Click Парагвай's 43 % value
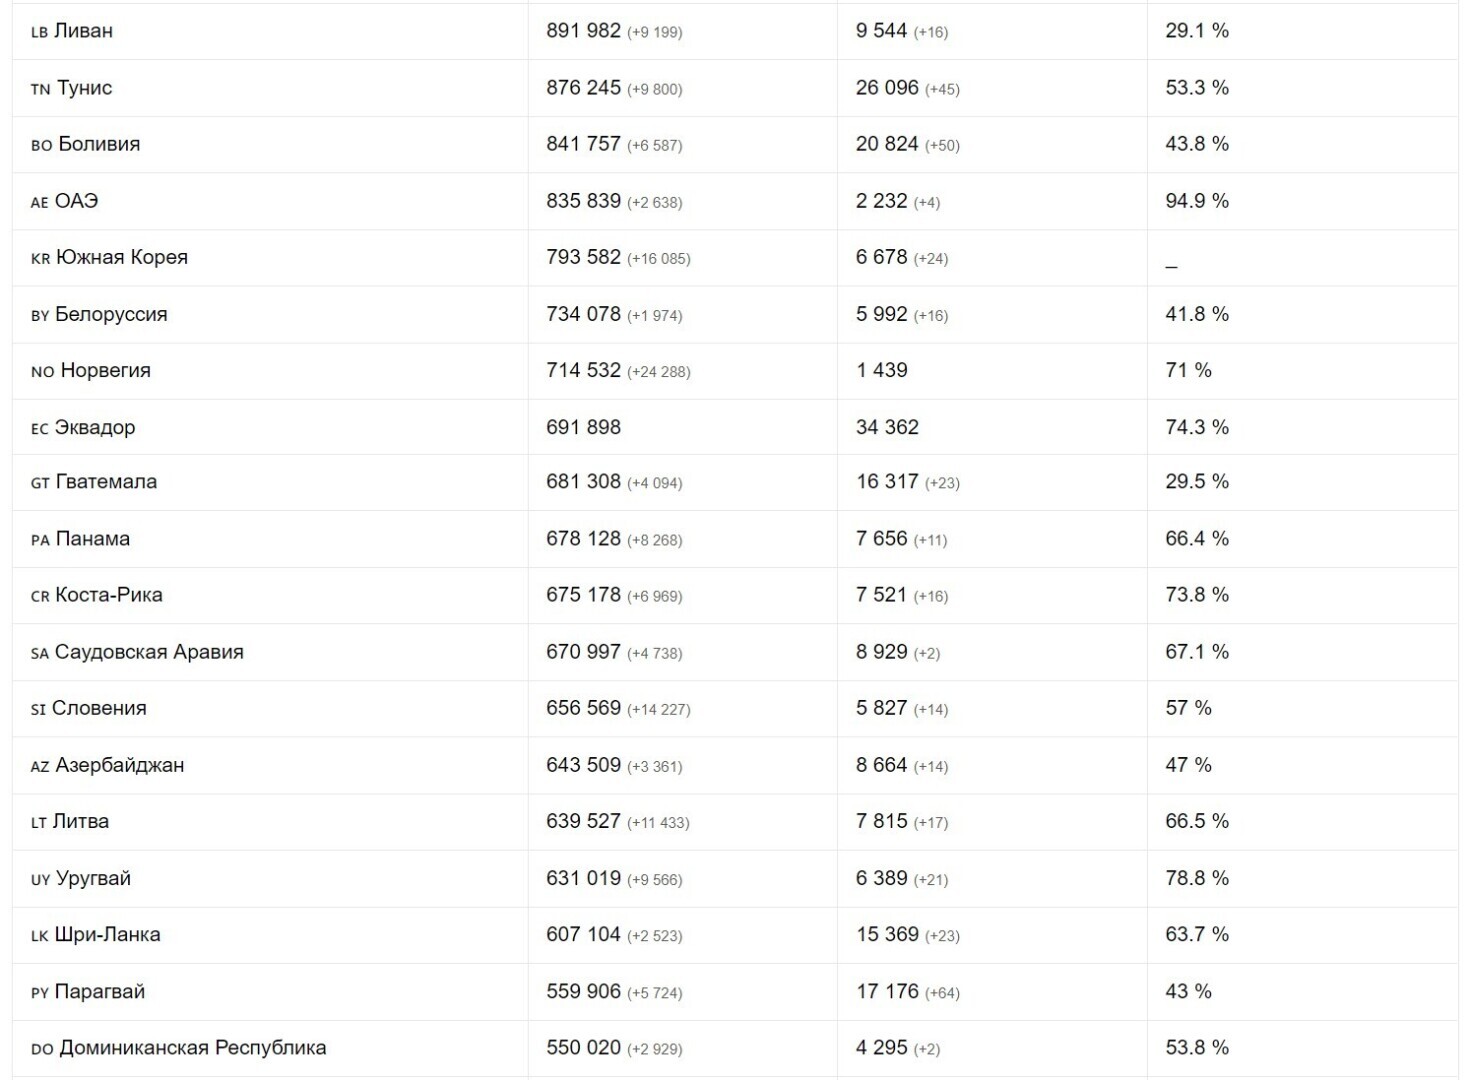 (1188, 992)
